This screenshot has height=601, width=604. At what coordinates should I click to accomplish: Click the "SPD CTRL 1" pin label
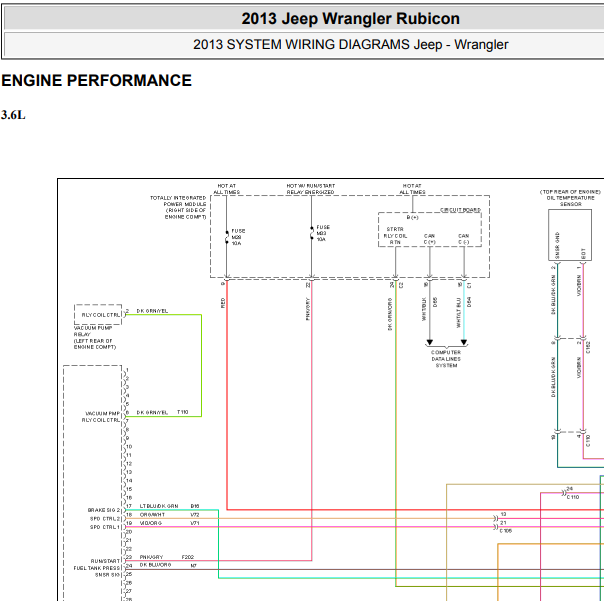[x=105, y=527]
